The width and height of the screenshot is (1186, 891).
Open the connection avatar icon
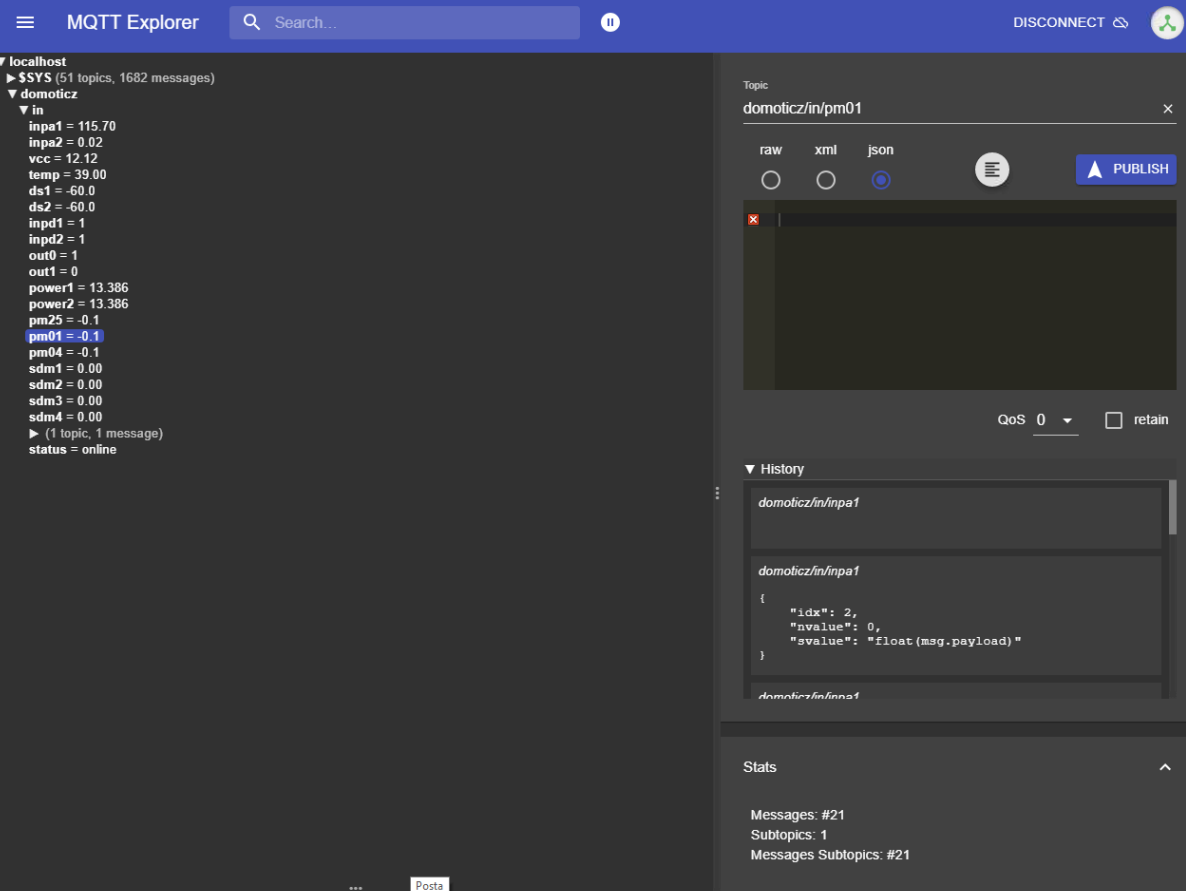pyautogui.click(x=1167, y=23)
